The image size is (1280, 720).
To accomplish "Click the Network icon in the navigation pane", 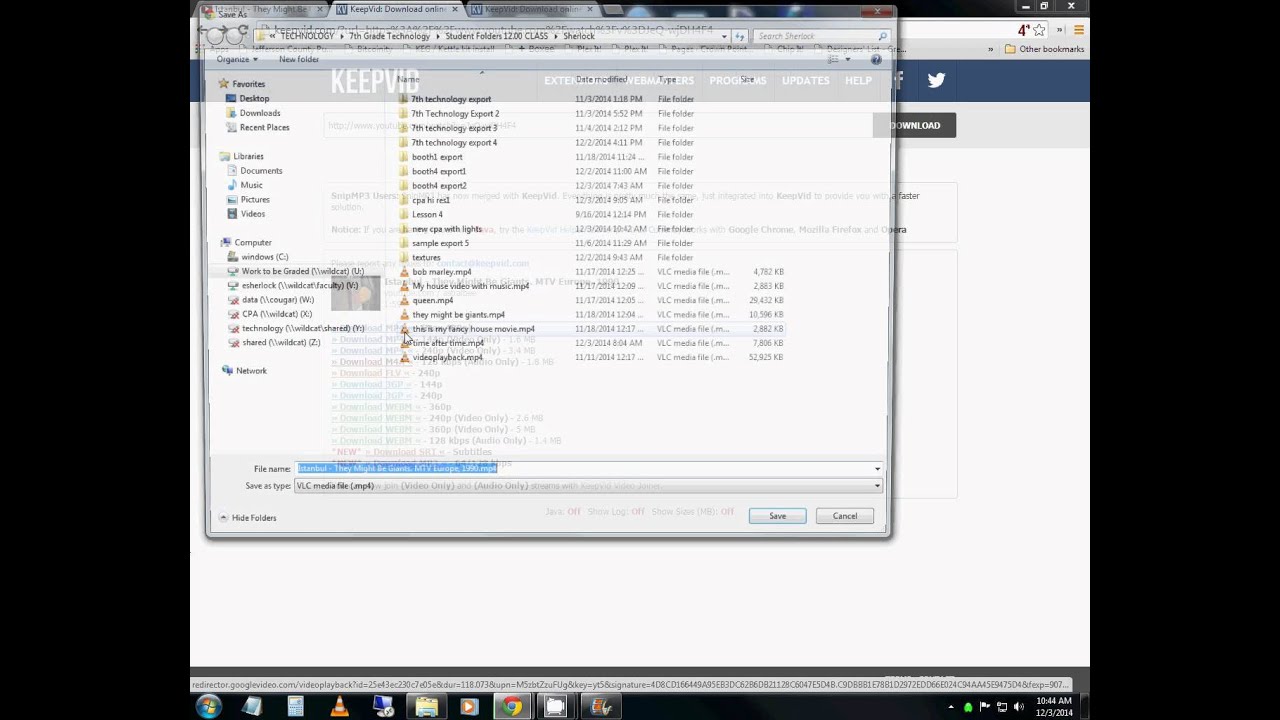I will click(227, 371).
